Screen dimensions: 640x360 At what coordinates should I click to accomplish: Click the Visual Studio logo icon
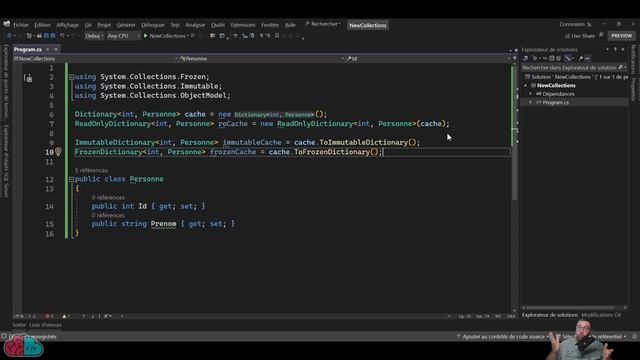pyautogui.click(x=7, y=24)
